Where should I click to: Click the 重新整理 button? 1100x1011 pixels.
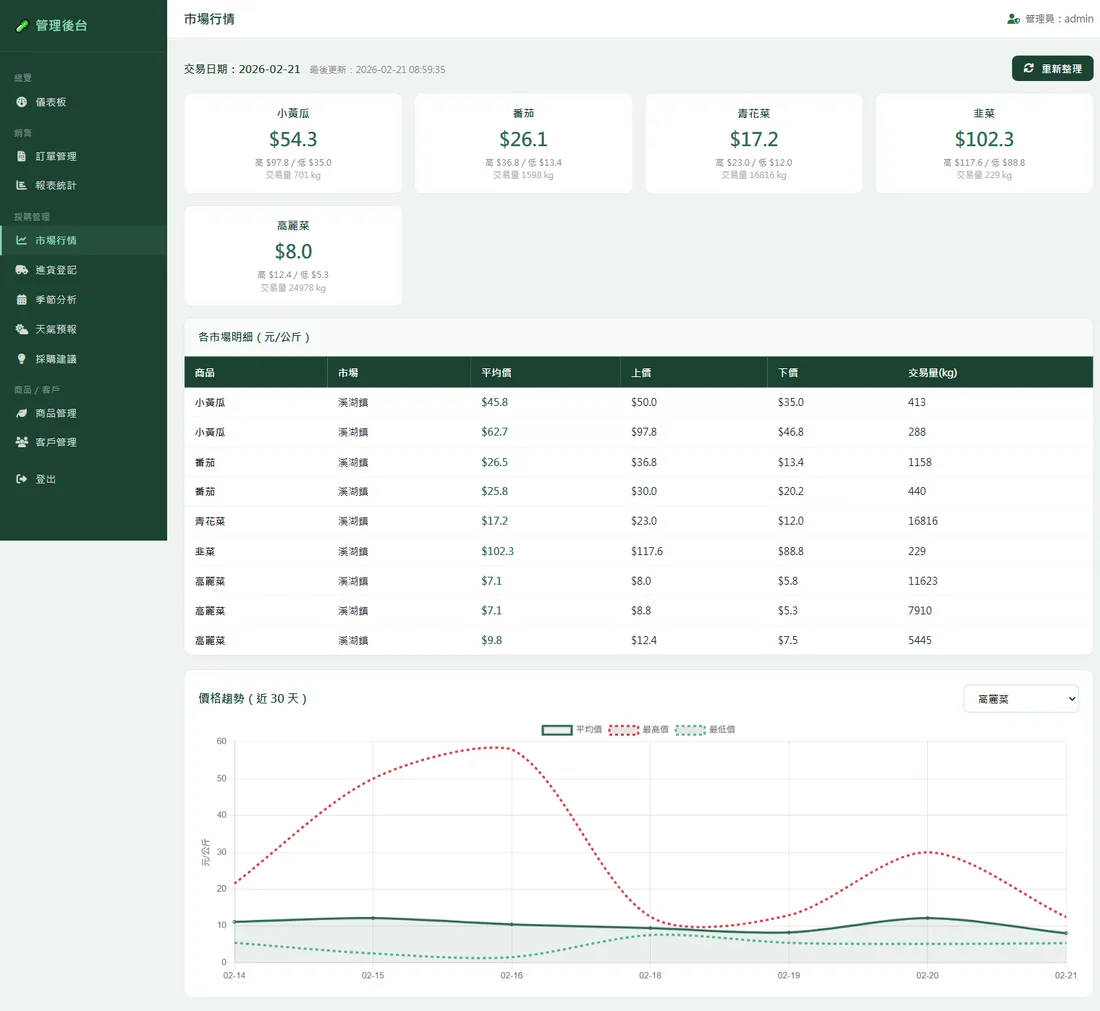(x=1052, y=68)
